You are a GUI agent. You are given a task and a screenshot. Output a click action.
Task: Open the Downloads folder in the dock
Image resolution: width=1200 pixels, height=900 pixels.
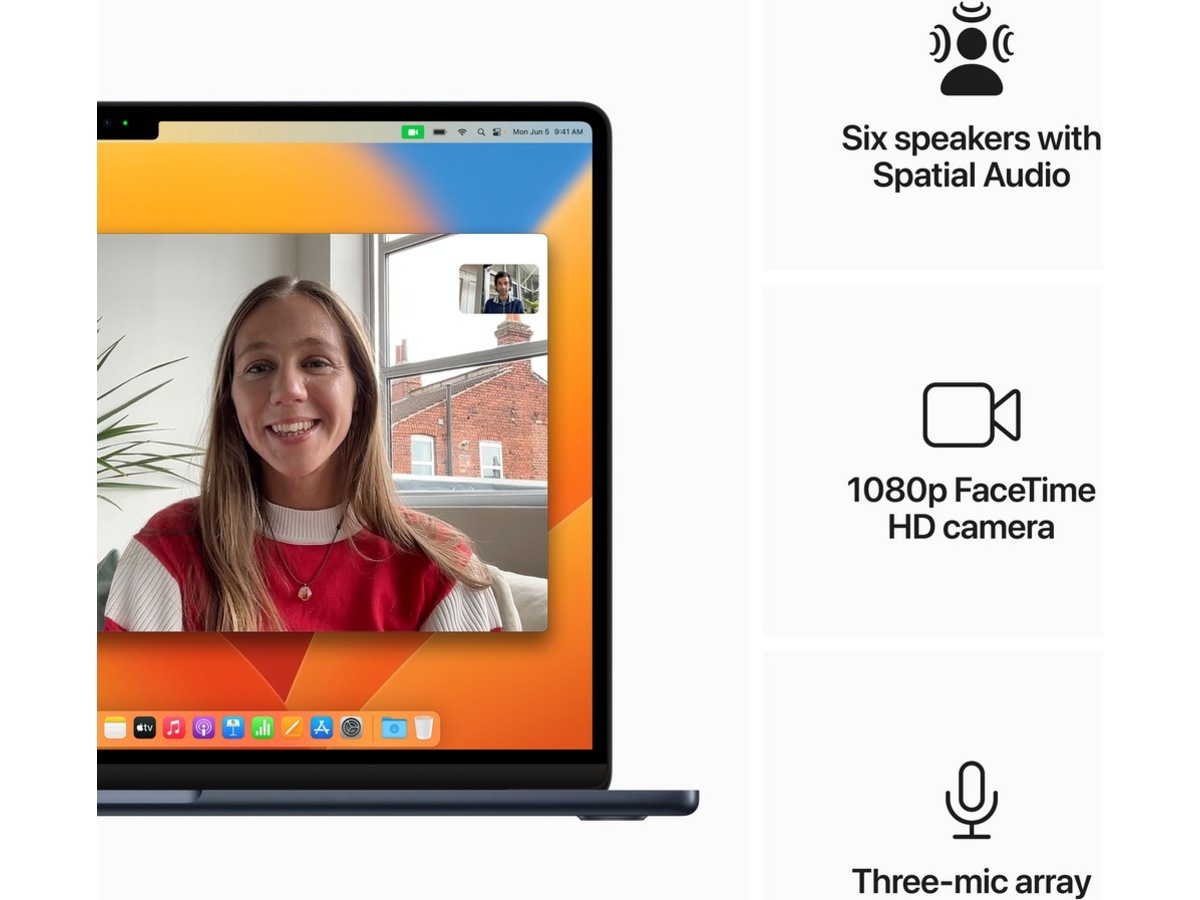pos(393,728)
